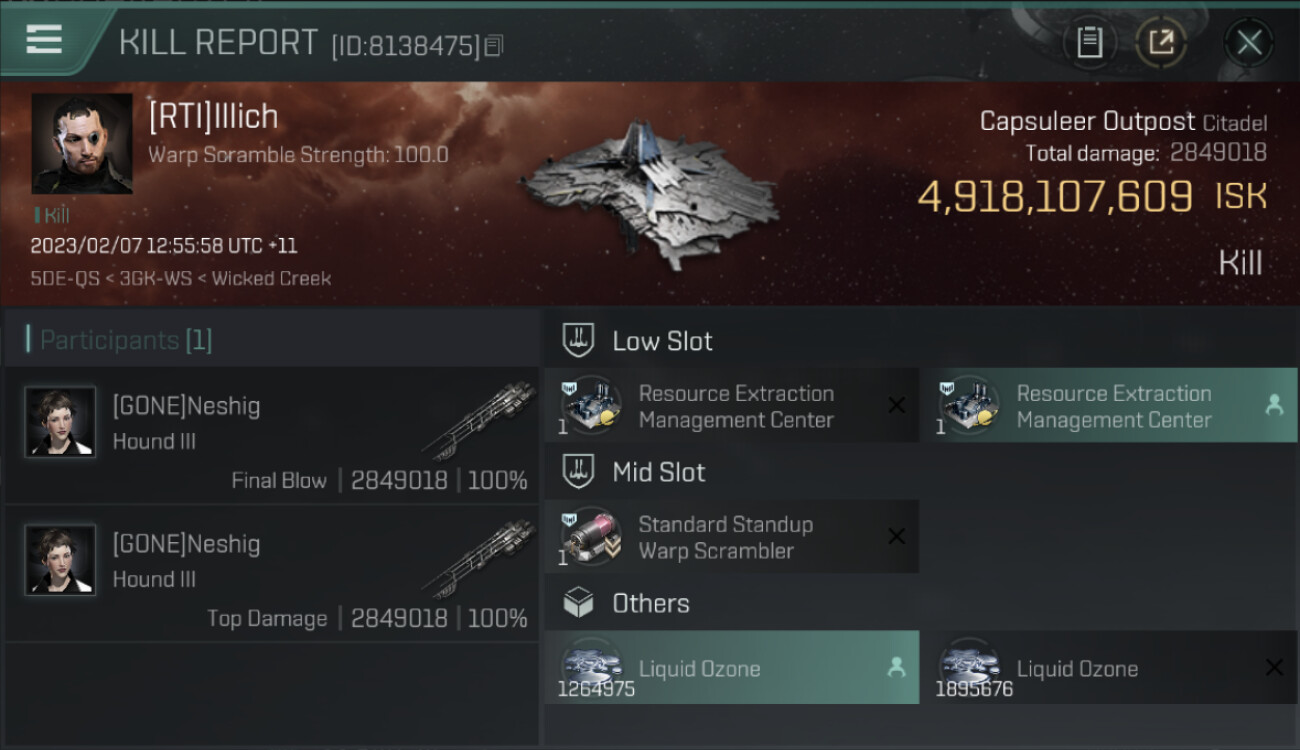Click the share export icon
The height and width of the screenshot is (750, 1300).
(x=1161, y=42)
